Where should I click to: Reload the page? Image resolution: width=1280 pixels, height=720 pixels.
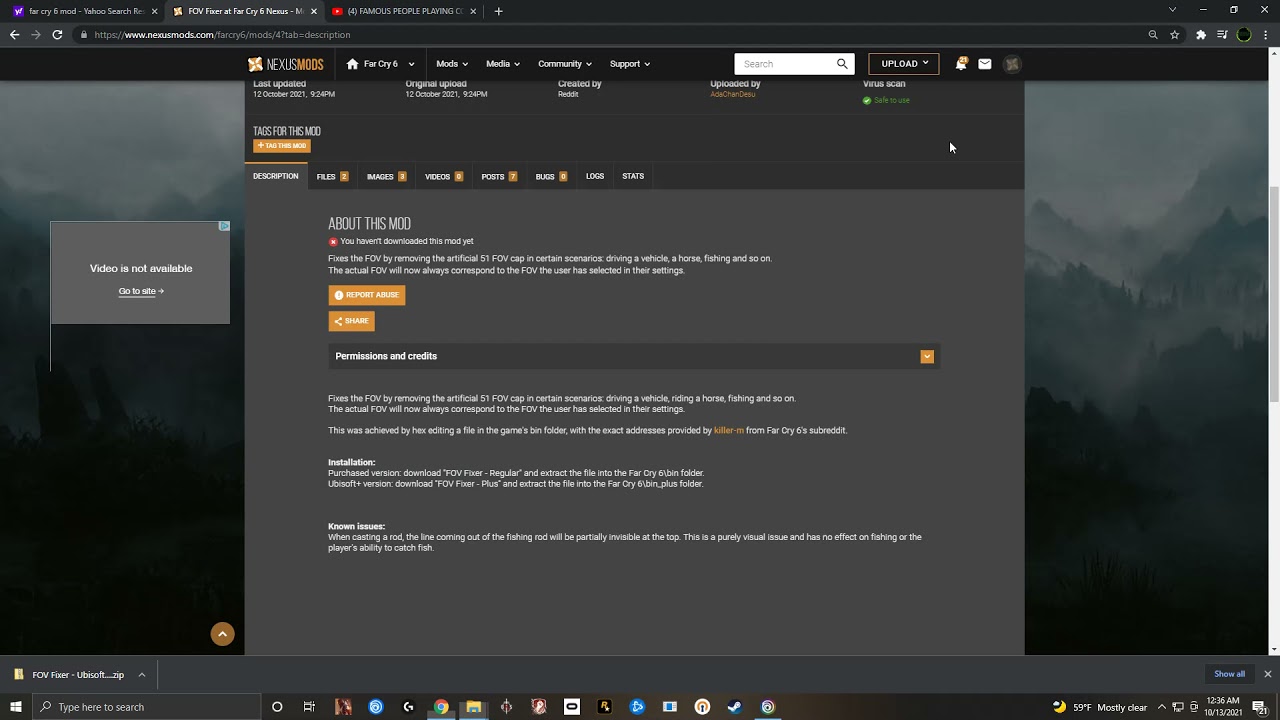coord(57,34)
